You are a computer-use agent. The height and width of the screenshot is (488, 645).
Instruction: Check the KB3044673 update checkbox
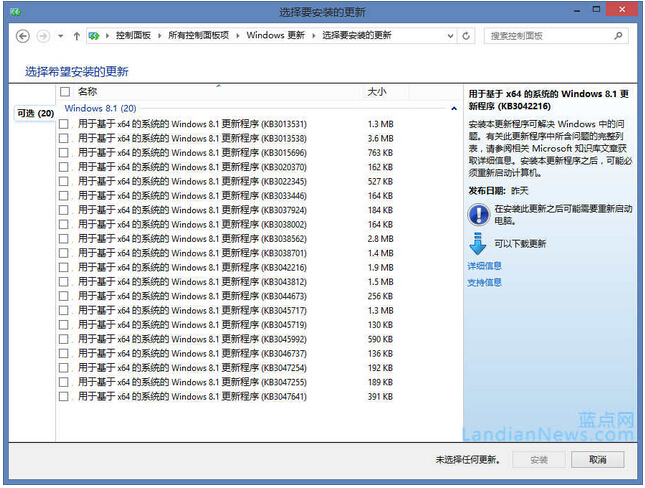[64, 296]
